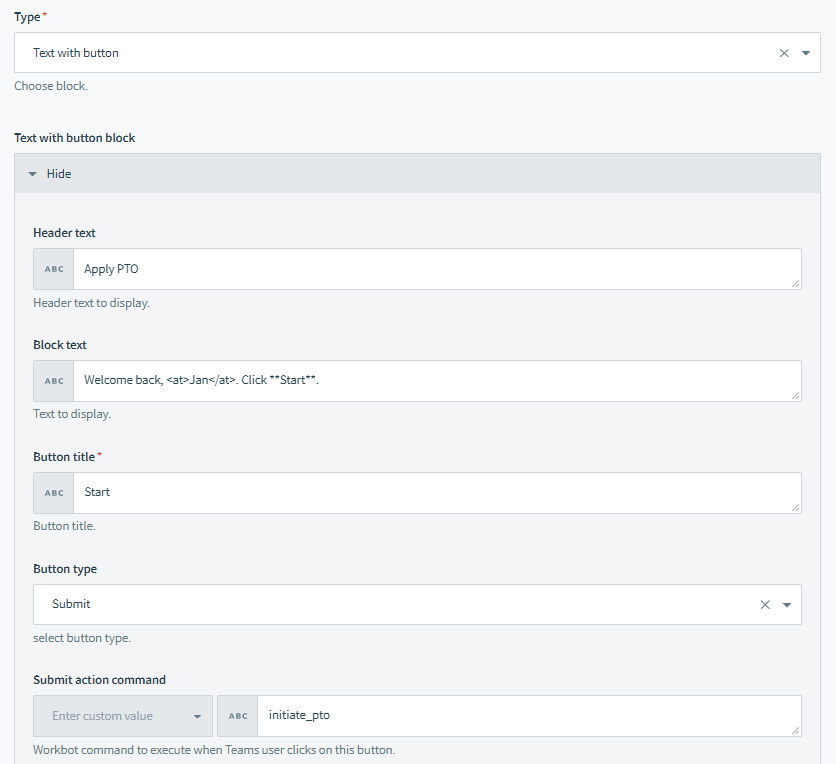This screenshot has width=836, height=764.
Task: Click the ABC icon beside initiate_pto
Action: click(x=237, y=716)
